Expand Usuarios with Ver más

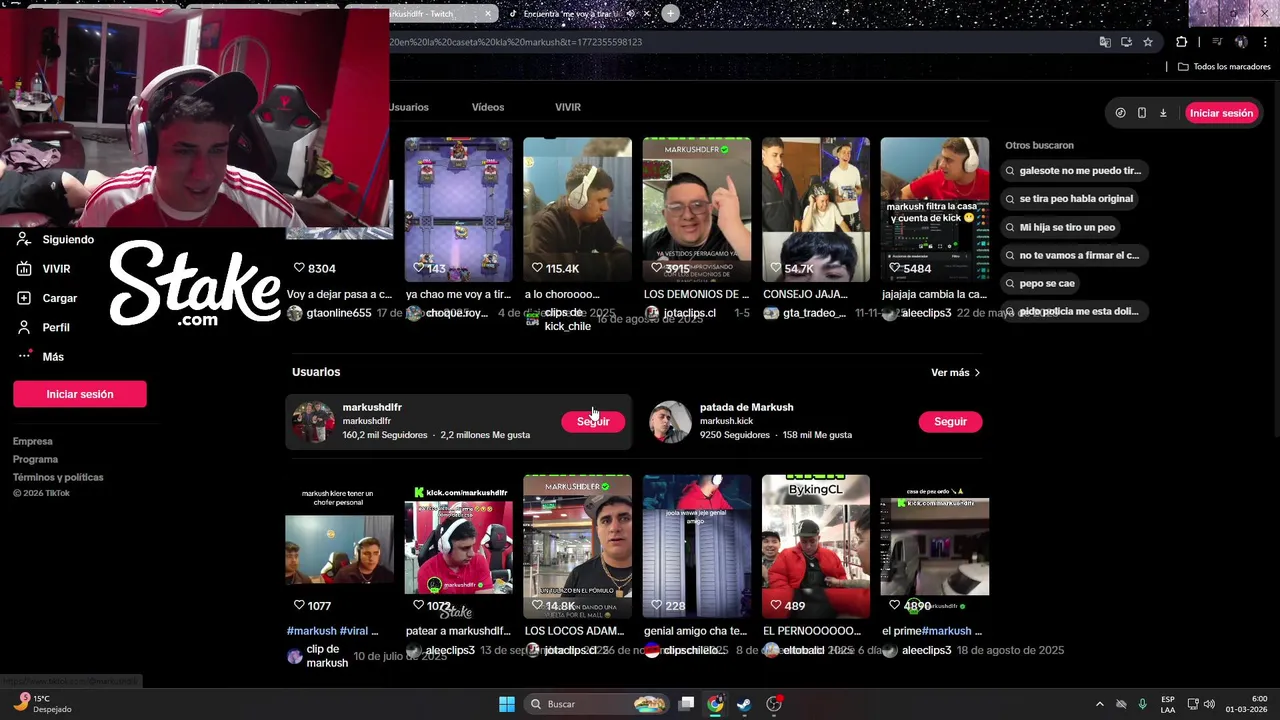click(x=956, y=373)
